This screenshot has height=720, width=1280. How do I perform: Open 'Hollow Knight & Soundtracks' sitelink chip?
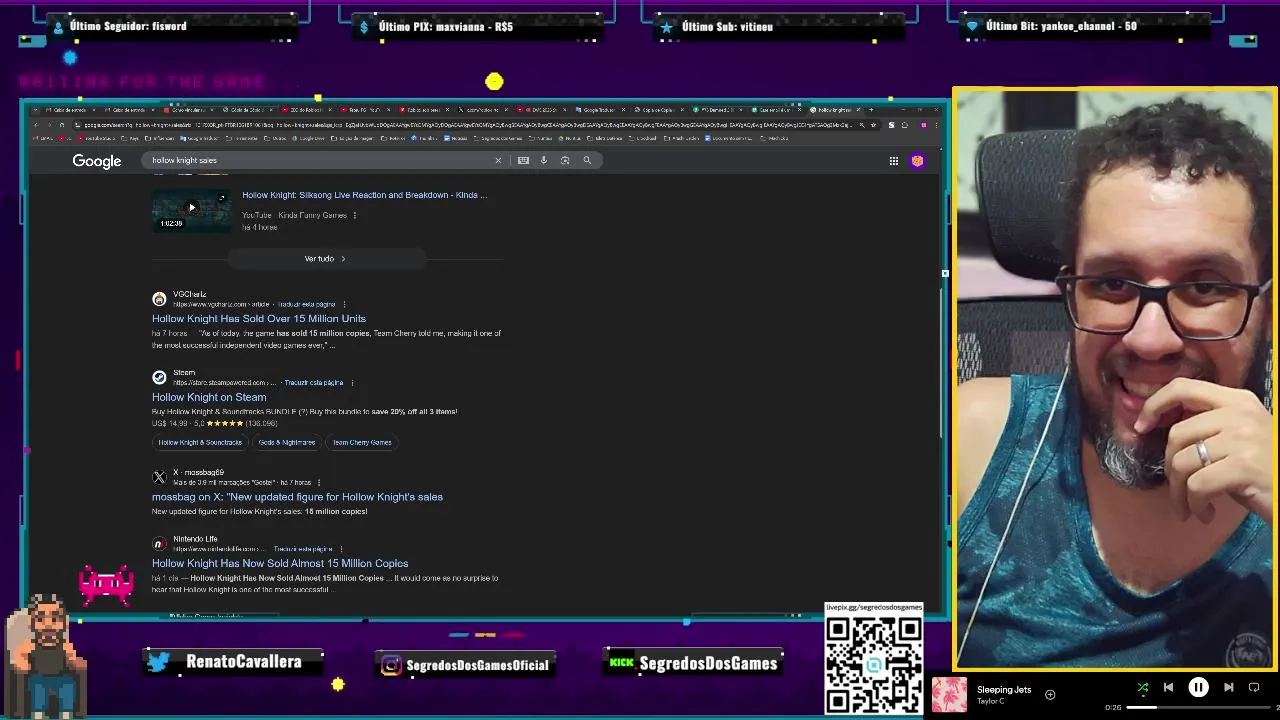coord(200,442)
